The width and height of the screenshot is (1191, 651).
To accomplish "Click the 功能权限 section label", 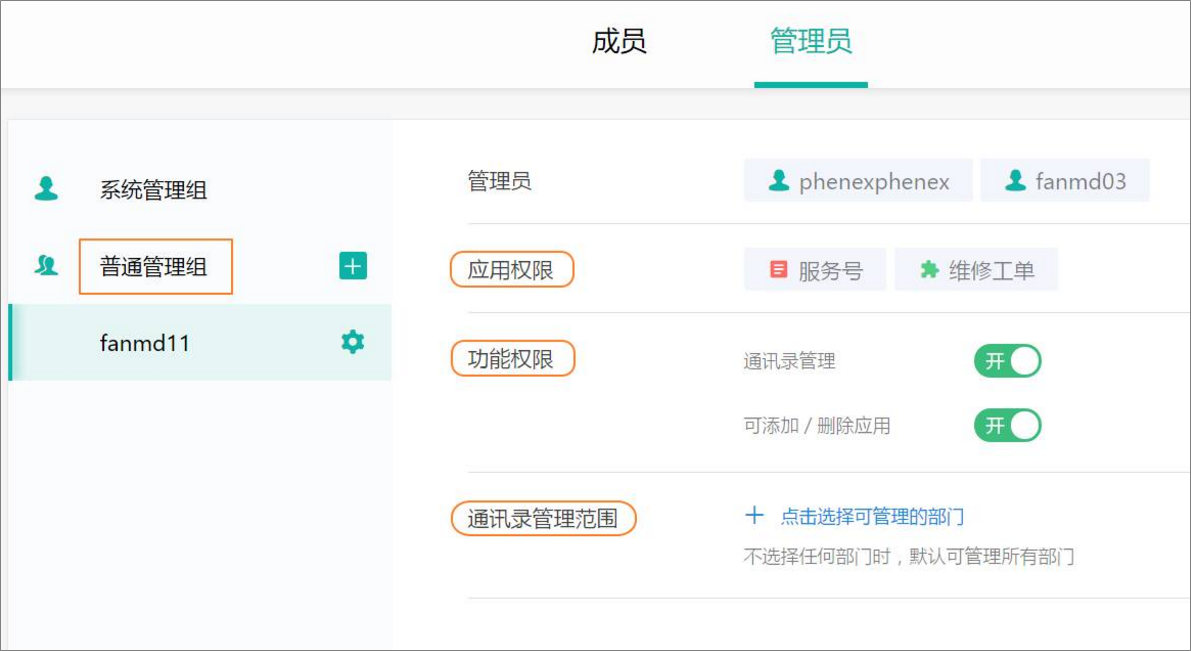I will [x=512, y=359].
